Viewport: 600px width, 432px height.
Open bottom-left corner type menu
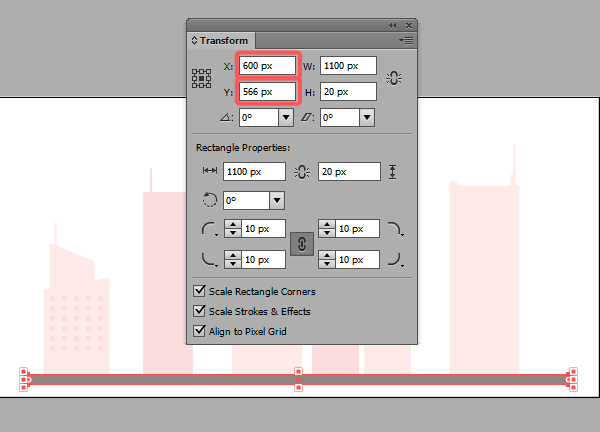pos(210,259)
